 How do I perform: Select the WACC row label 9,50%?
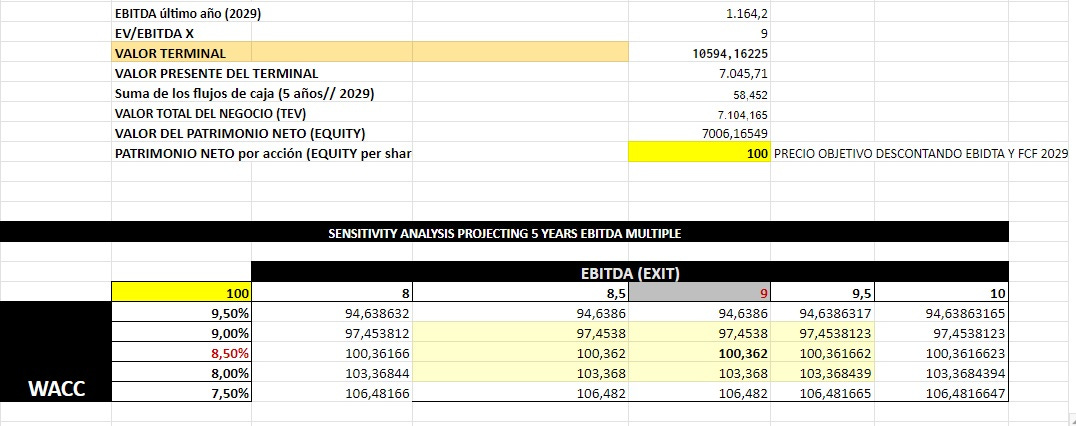tap(181, 313)
